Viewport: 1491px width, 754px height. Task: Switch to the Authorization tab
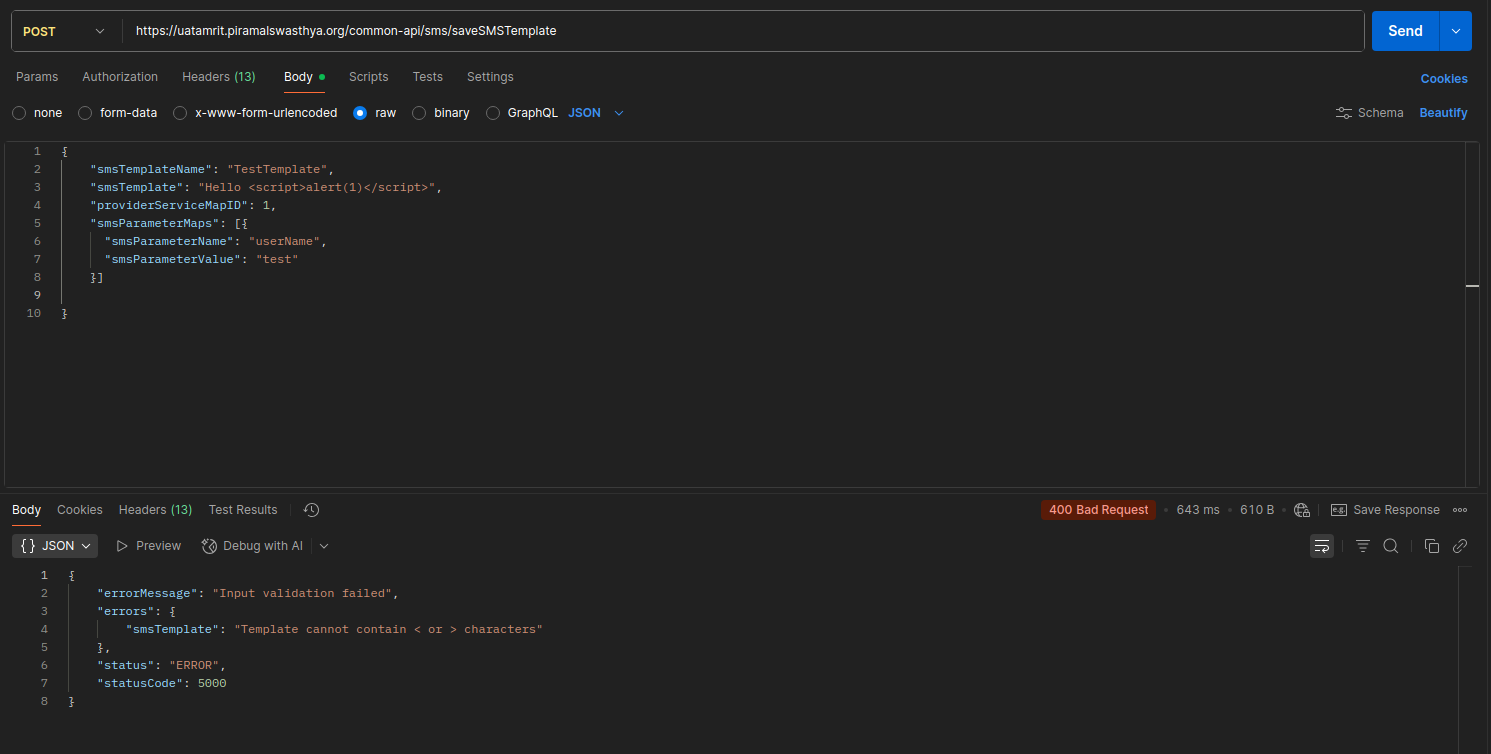pyautogui.click(x=120, y=77)
